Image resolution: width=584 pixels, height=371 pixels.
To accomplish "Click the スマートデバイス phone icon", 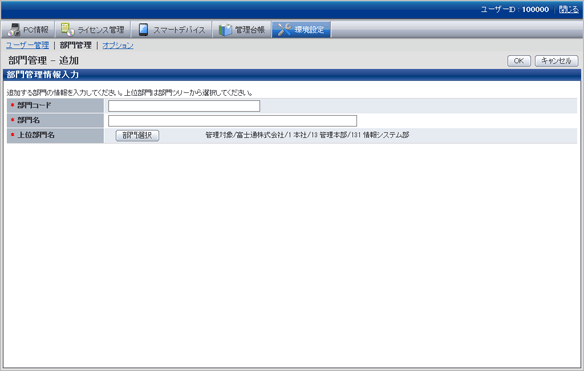I will point(143,29).
